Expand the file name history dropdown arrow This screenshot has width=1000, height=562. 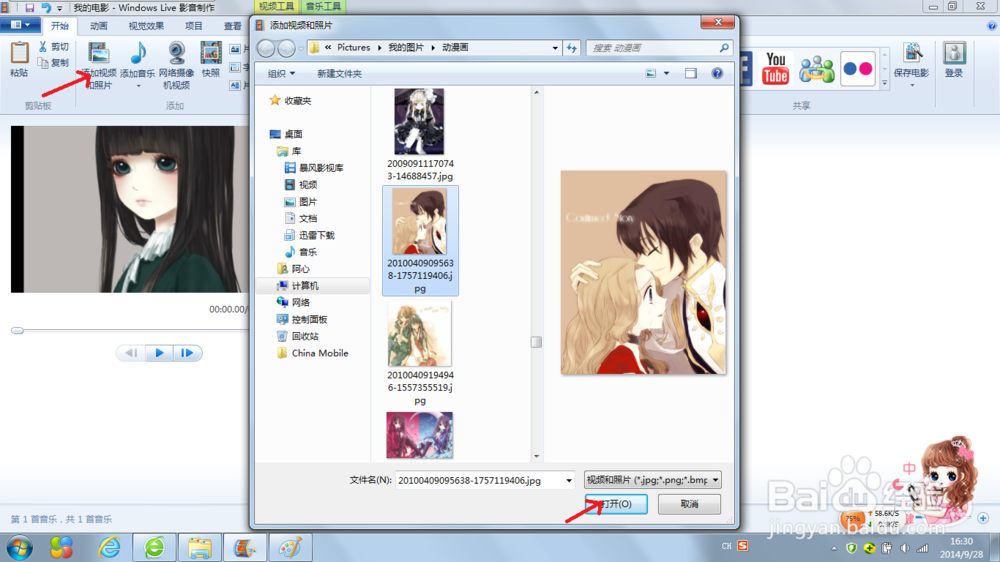click(569, 480)
